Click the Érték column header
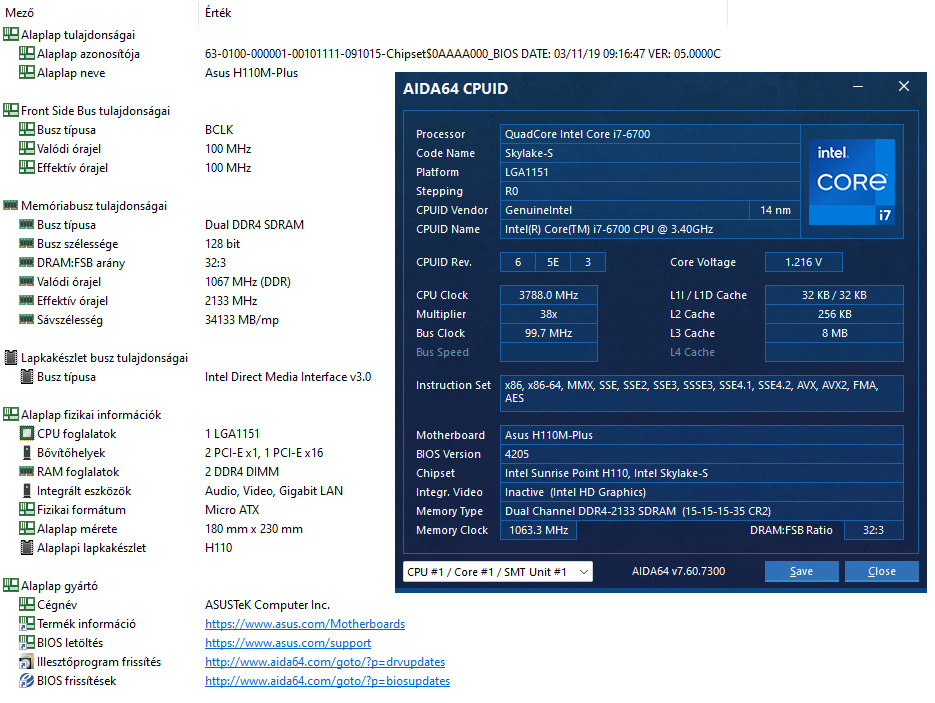 pyautogui.click(x=463, y=13)
